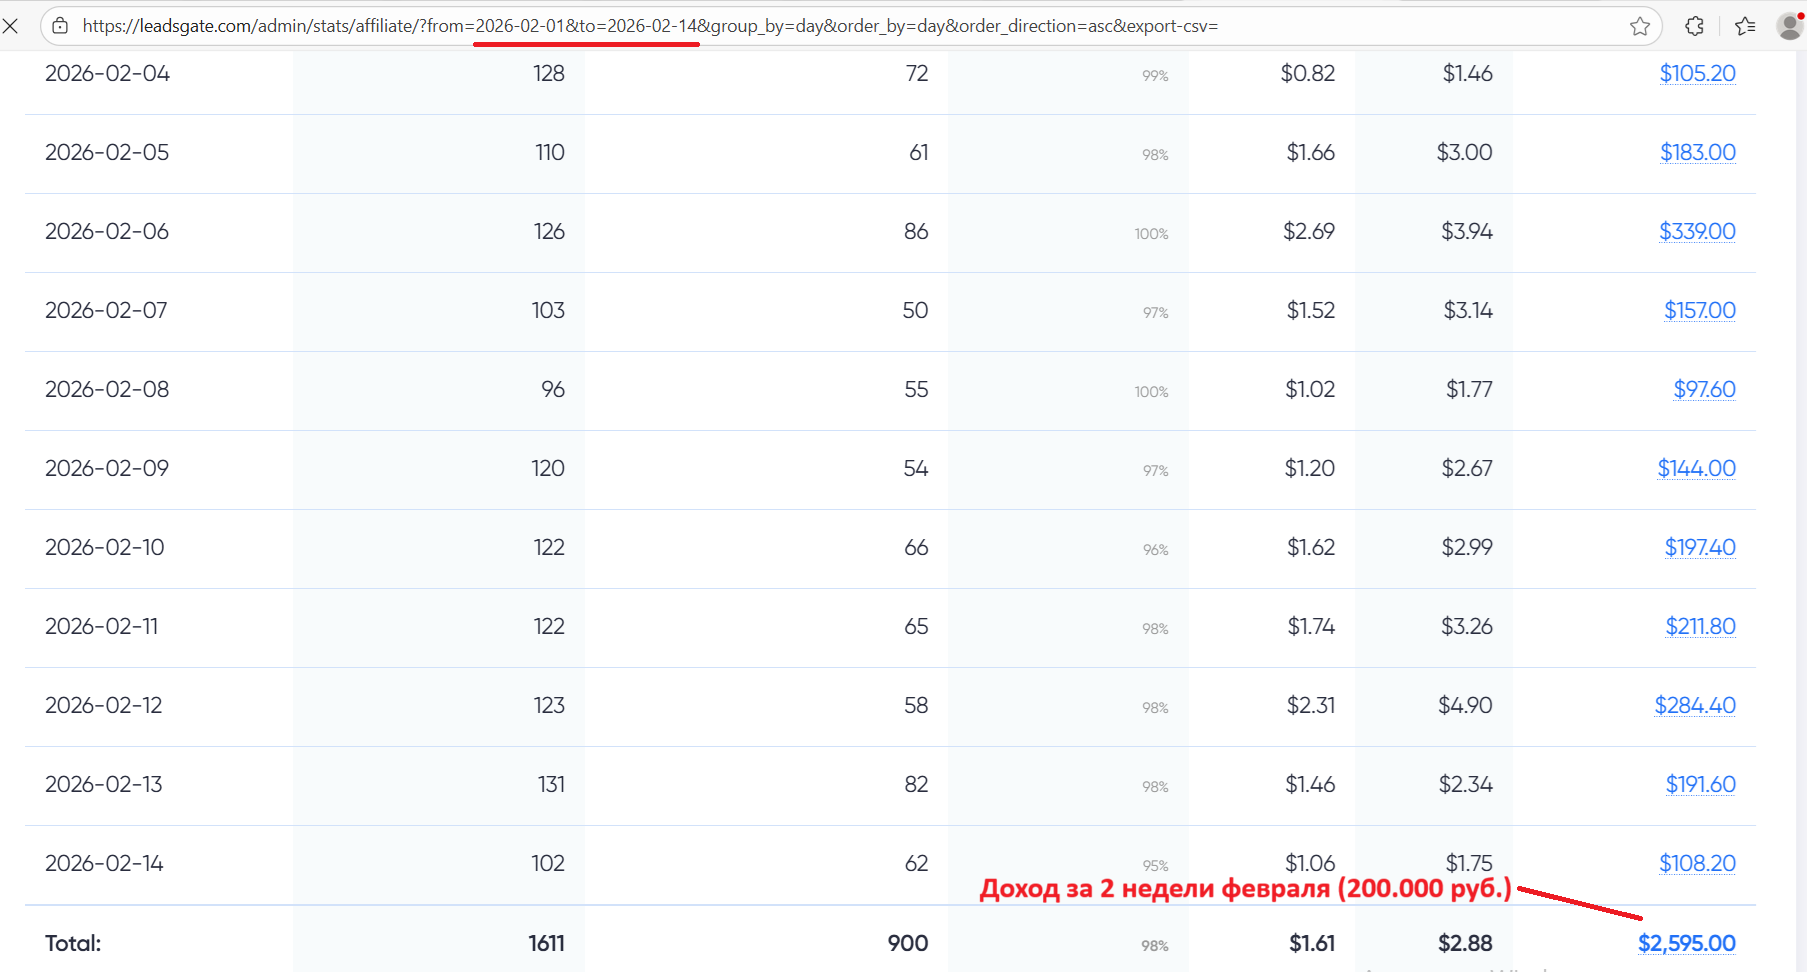Viewport: 1807px width, 972px height.
Task: Open the $183.00 earnings link
Action: click(x=1697, y=153)
